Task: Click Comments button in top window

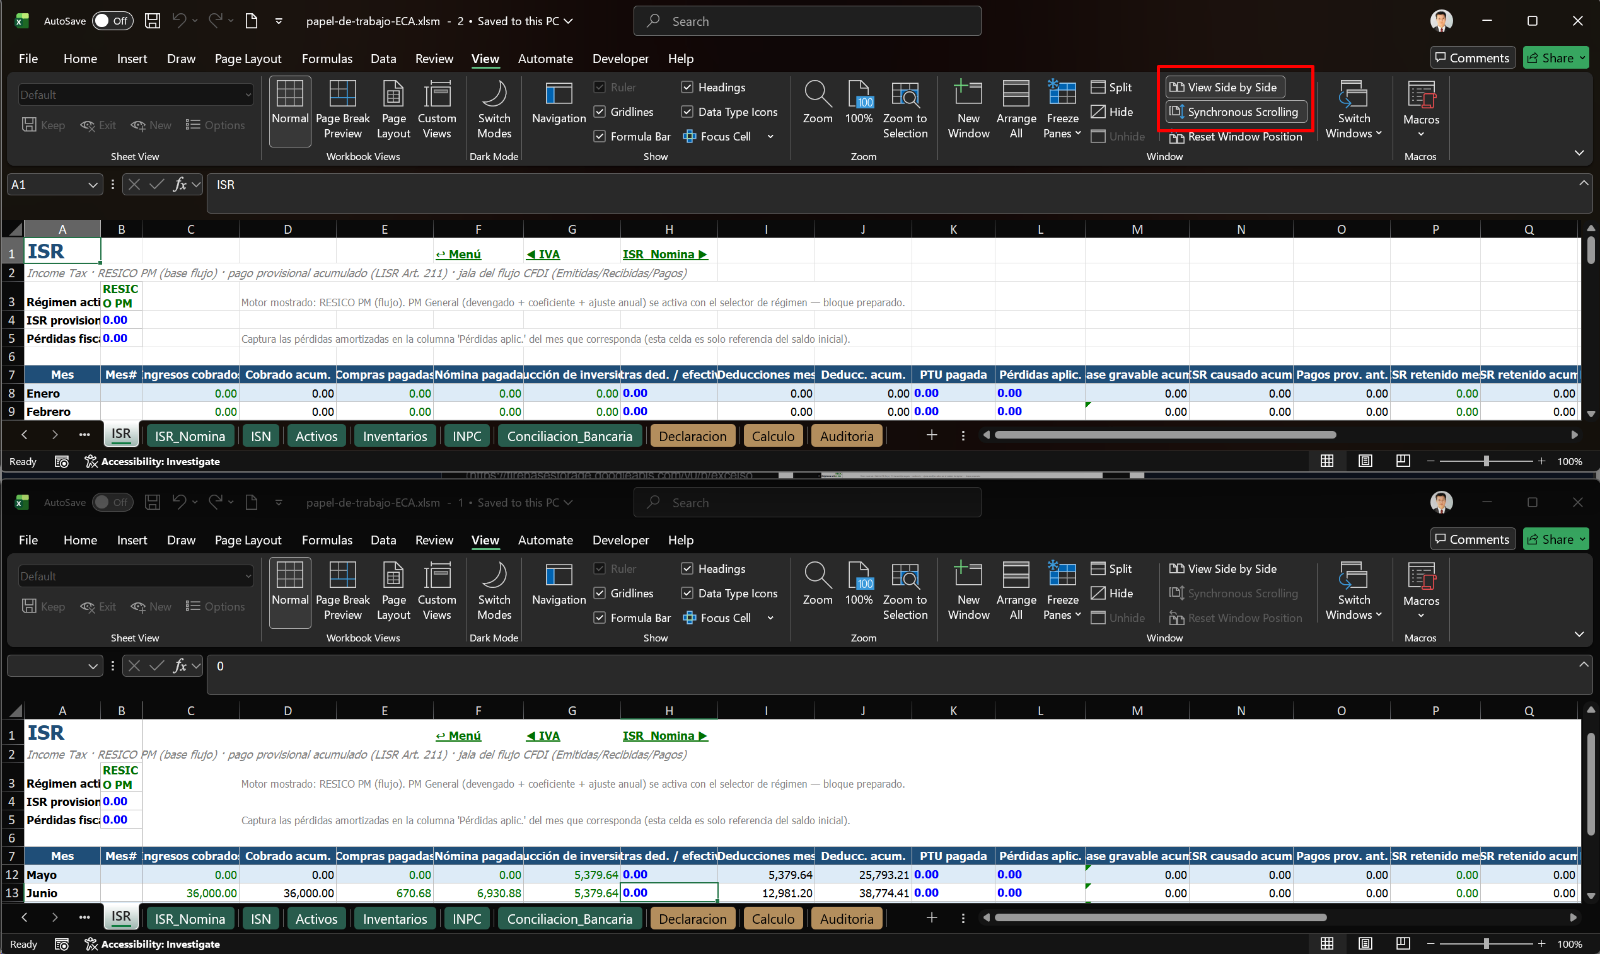Action: [x=1472, y=58]
